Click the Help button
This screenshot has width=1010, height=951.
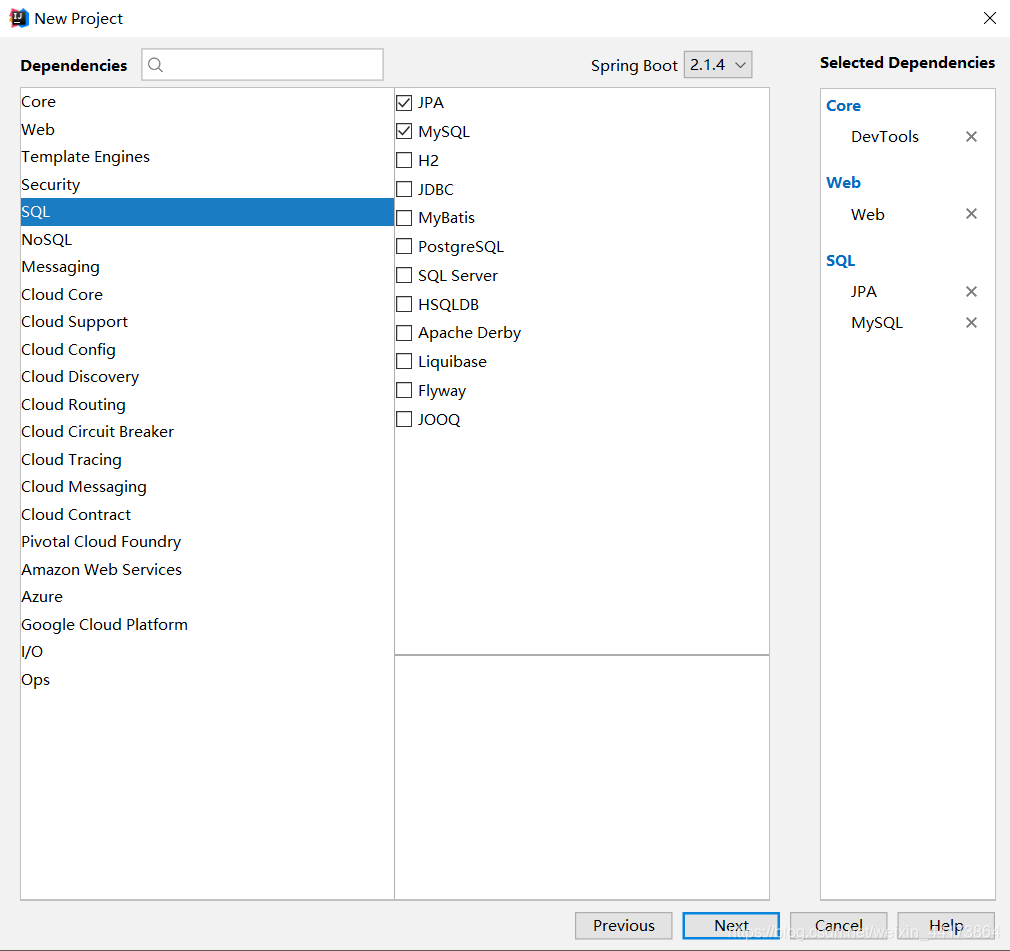(x=946, y=926)
